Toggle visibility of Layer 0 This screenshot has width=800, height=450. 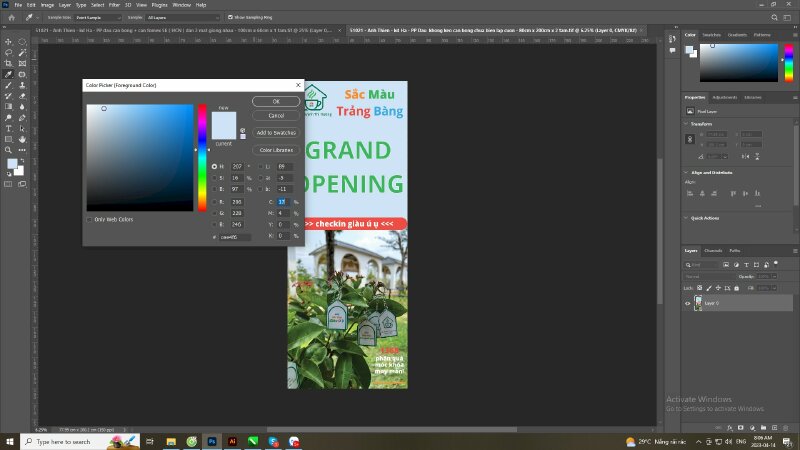tap(687, 302)
